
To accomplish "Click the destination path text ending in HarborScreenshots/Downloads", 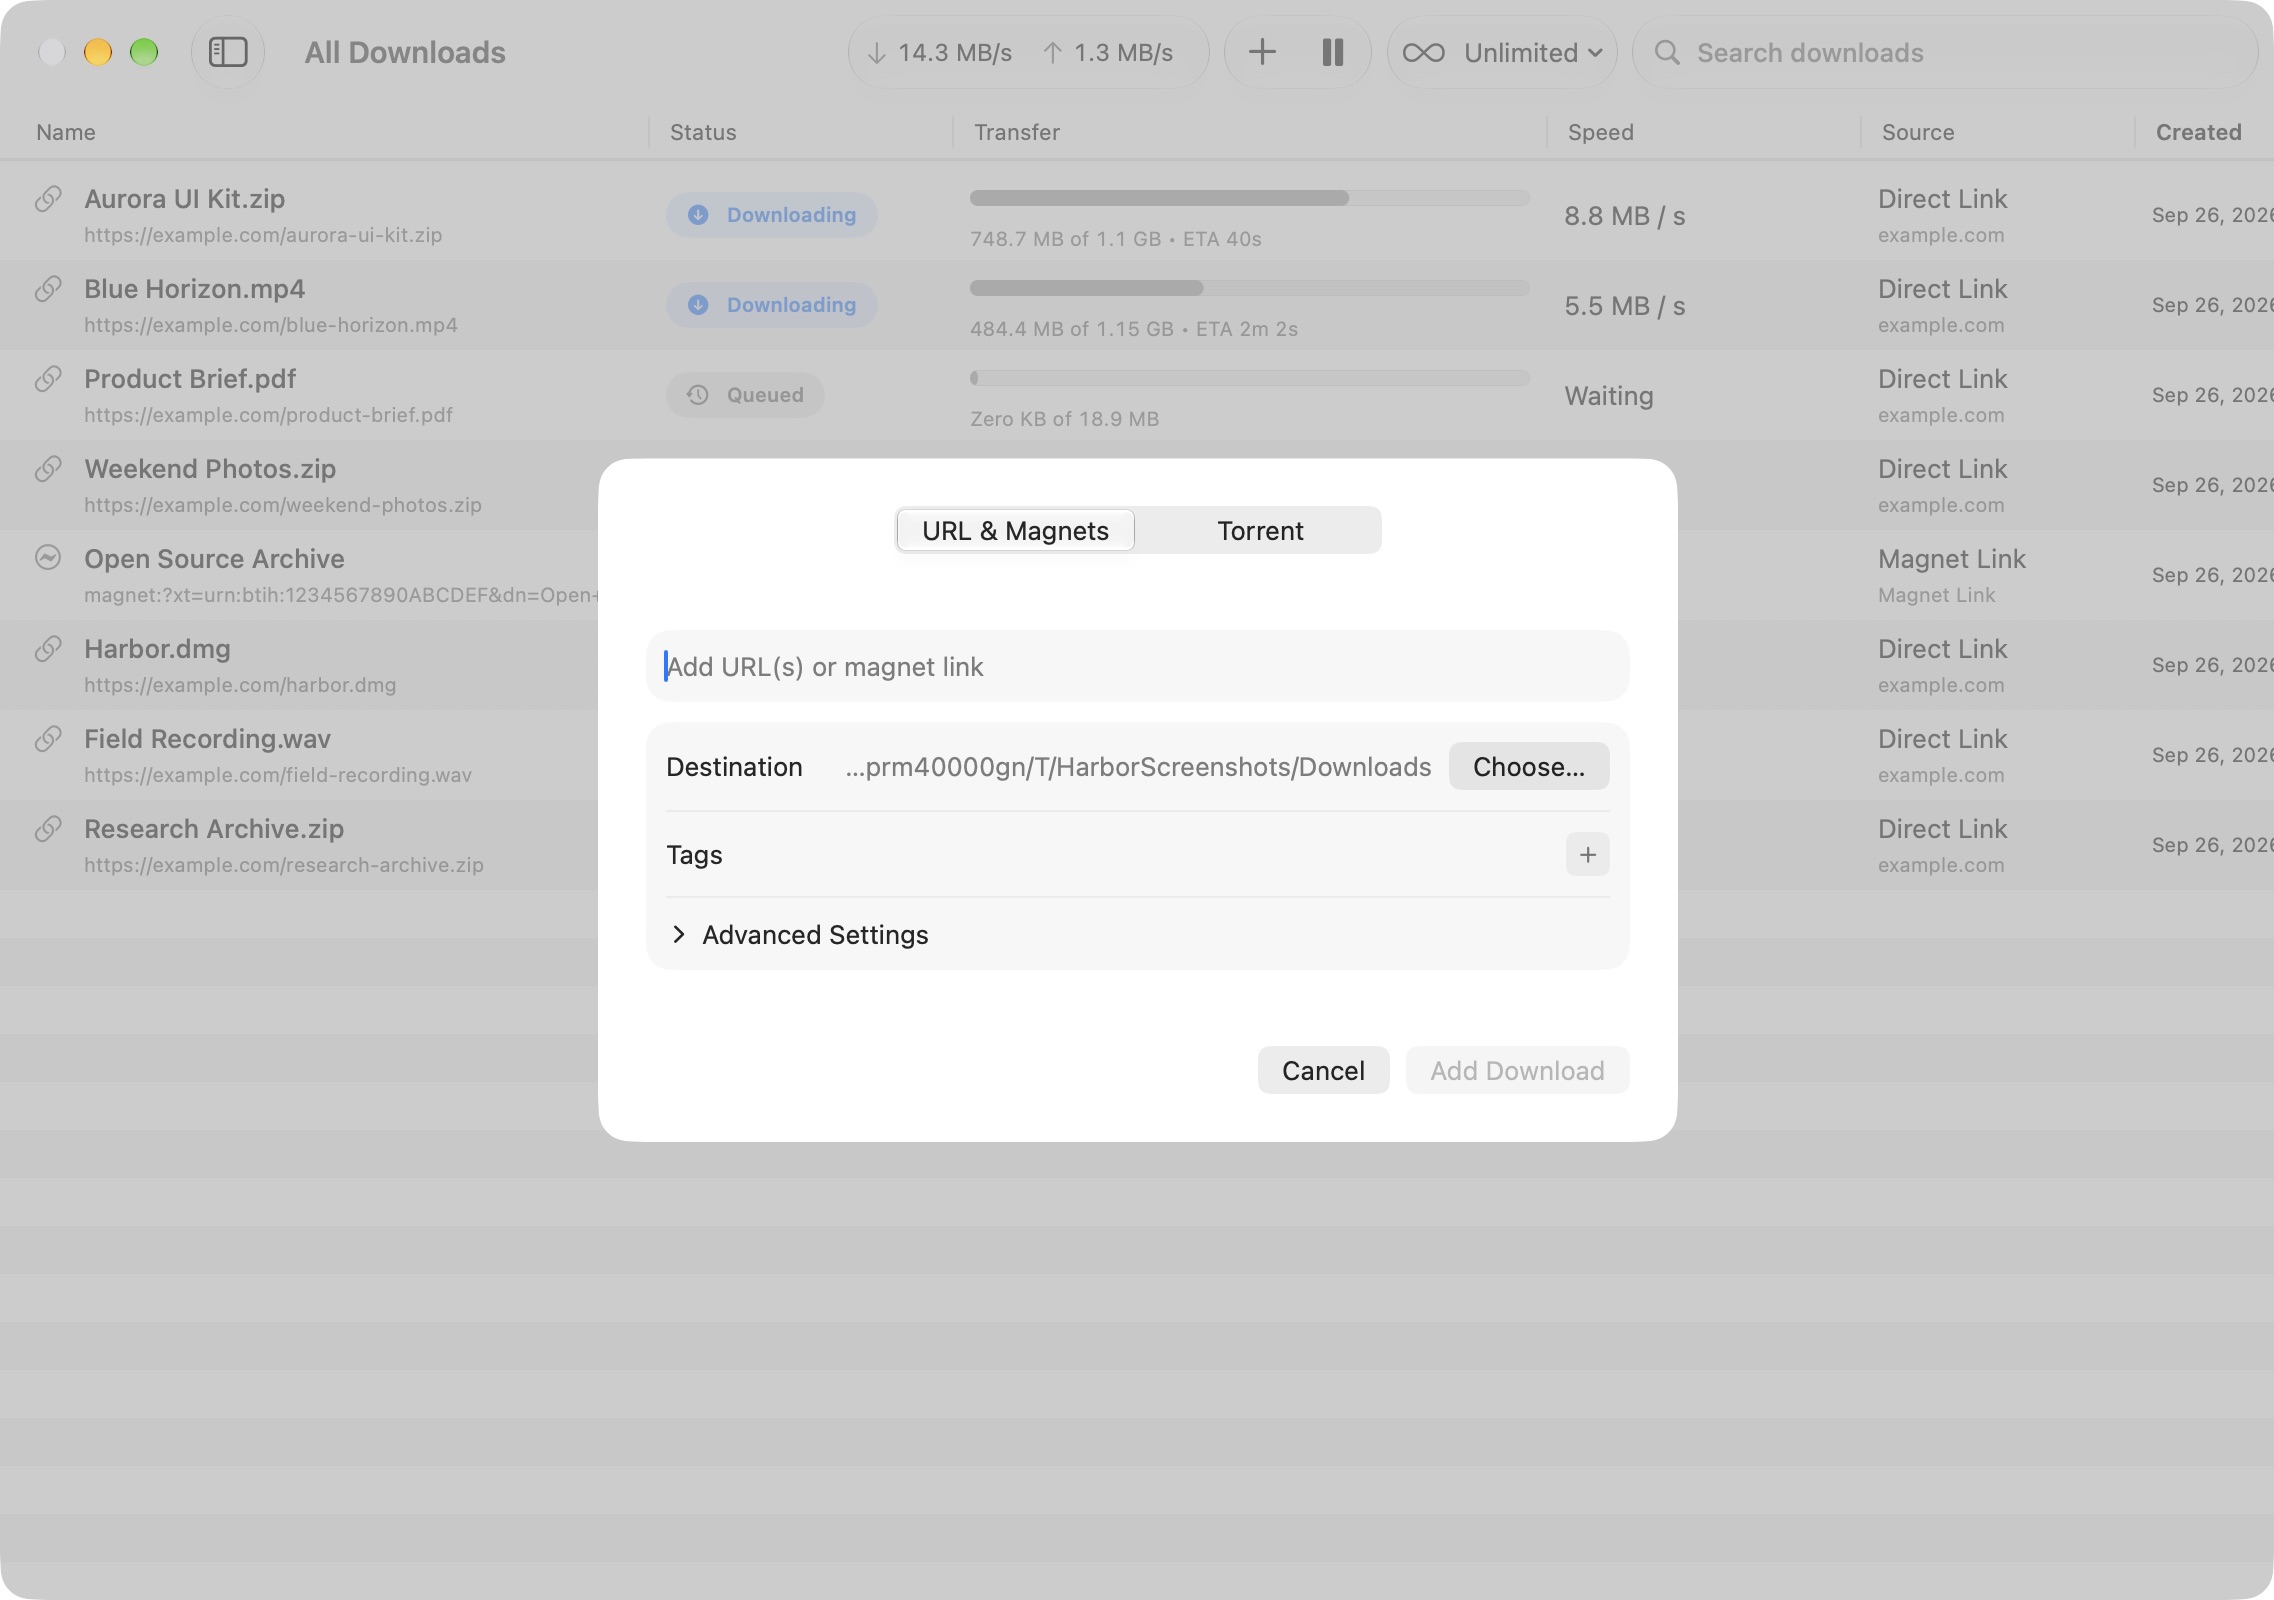I will (x=1138, y=766).
